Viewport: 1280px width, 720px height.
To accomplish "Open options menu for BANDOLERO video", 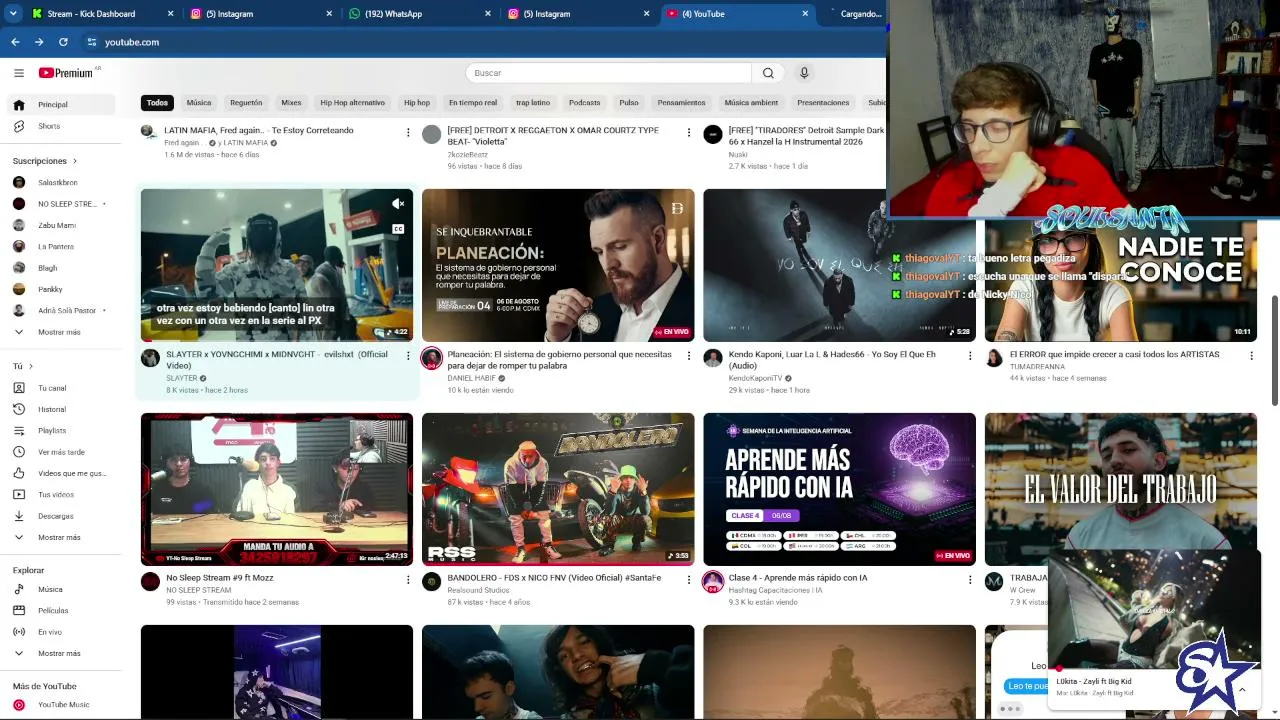I will point(688,579).
